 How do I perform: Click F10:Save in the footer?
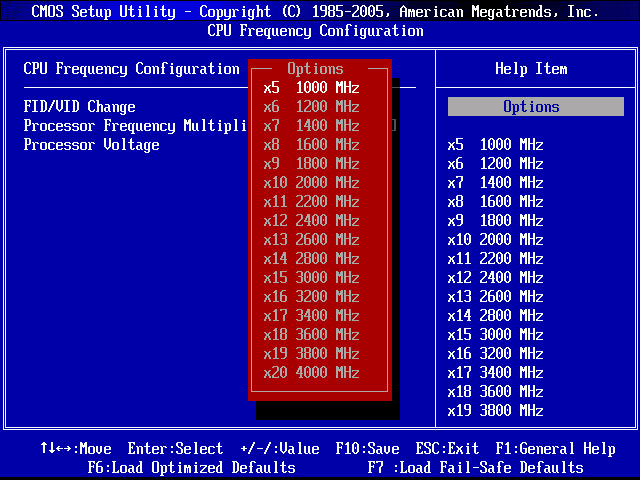point(367,449)
